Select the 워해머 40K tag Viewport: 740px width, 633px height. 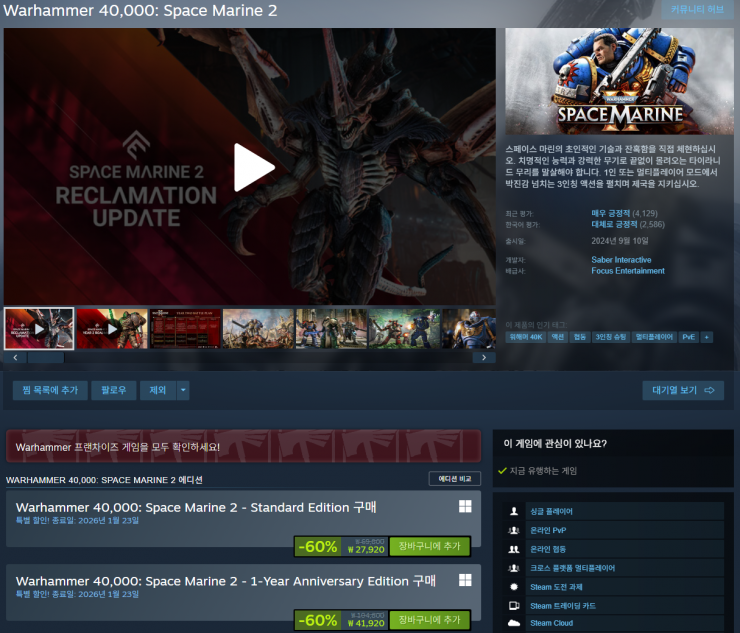pos(524,337)
